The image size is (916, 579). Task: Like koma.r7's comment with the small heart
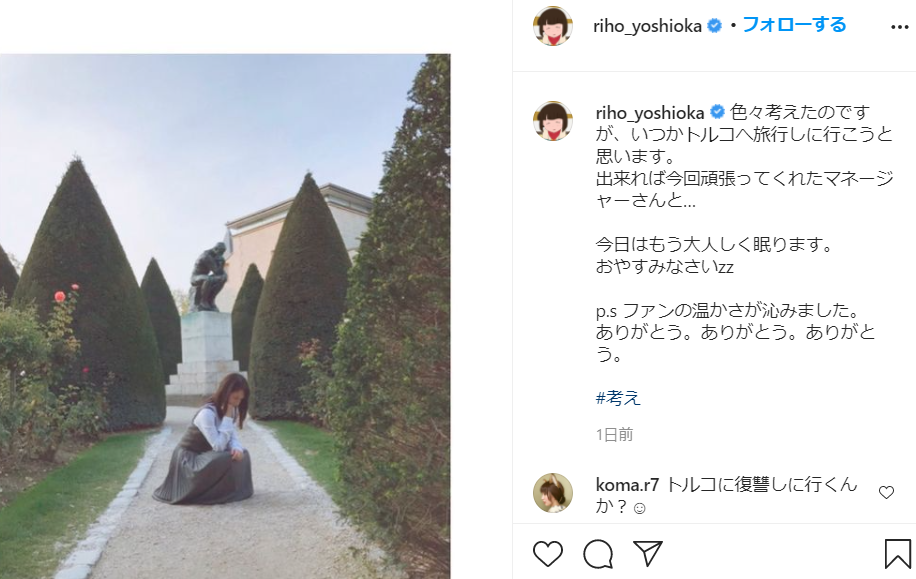pos(886,493)
